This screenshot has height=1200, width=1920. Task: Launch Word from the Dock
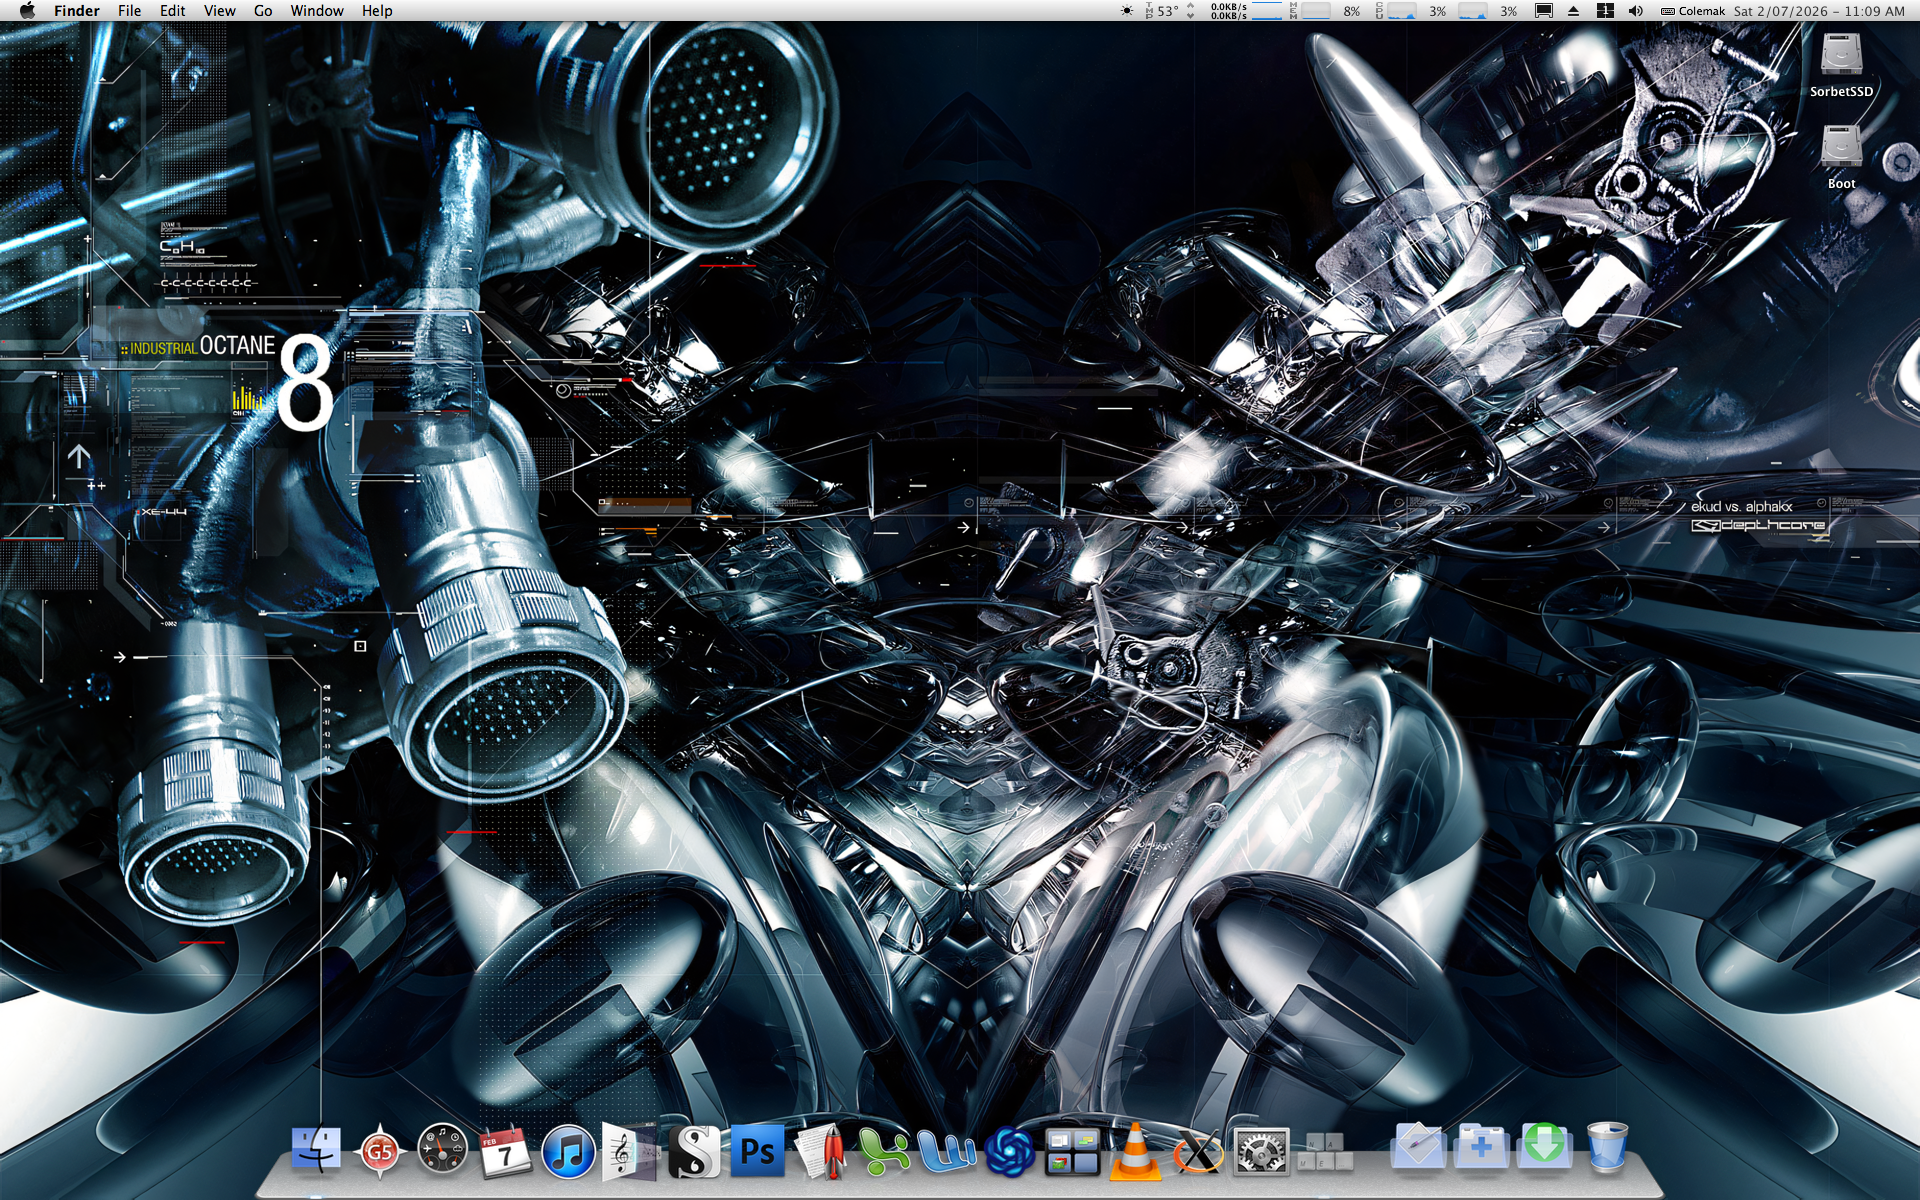click(946, 1150)
